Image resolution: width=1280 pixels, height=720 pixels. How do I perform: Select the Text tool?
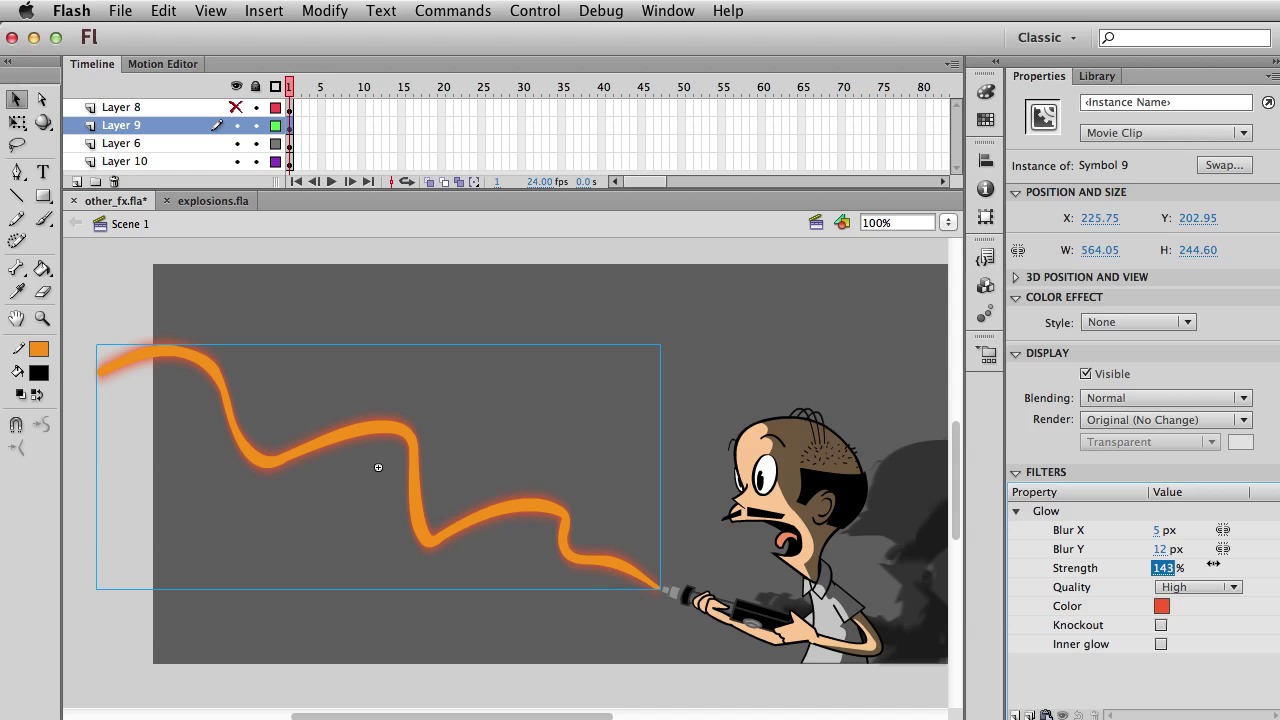click(x=43, y=173)
